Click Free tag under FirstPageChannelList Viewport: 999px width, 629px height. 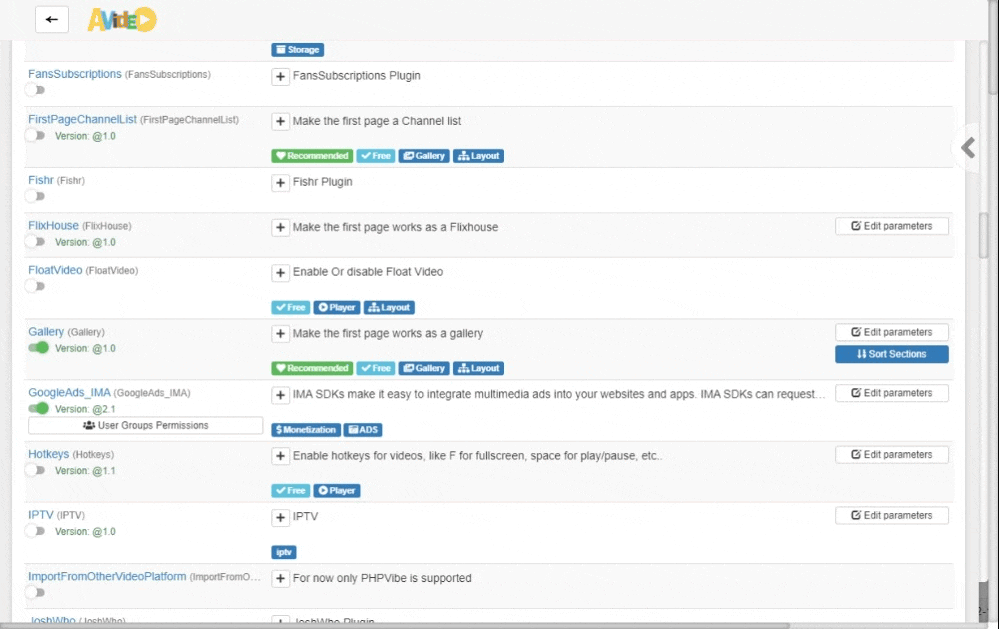point(376,156)
